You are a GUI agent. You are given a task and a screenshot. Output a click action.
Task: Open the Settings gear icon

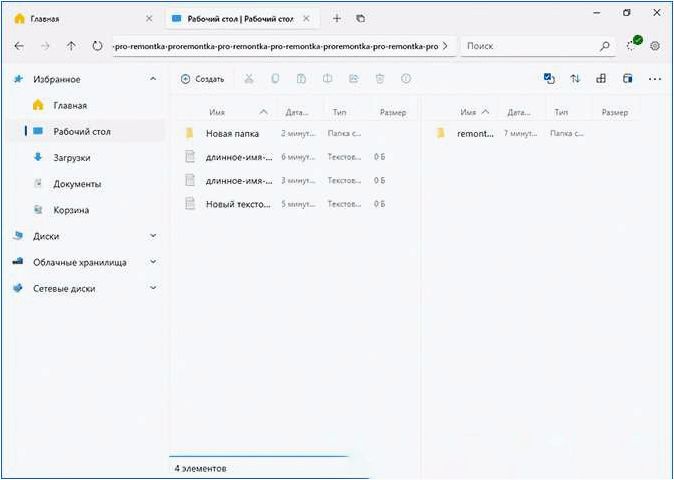[655, 46]
